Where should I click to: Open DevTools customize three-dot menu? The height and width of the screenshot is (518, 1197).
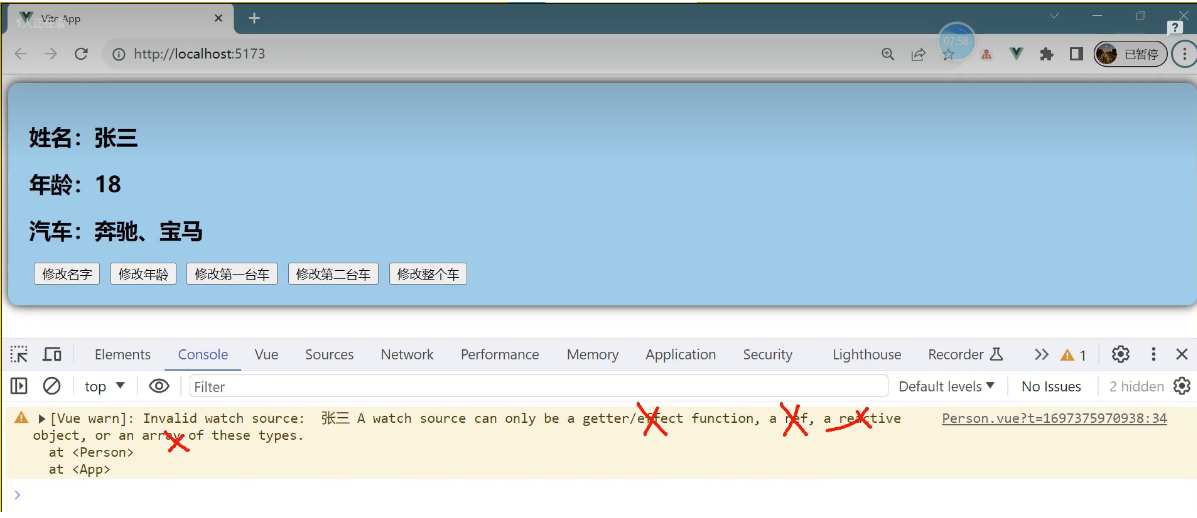[1153, 354]
